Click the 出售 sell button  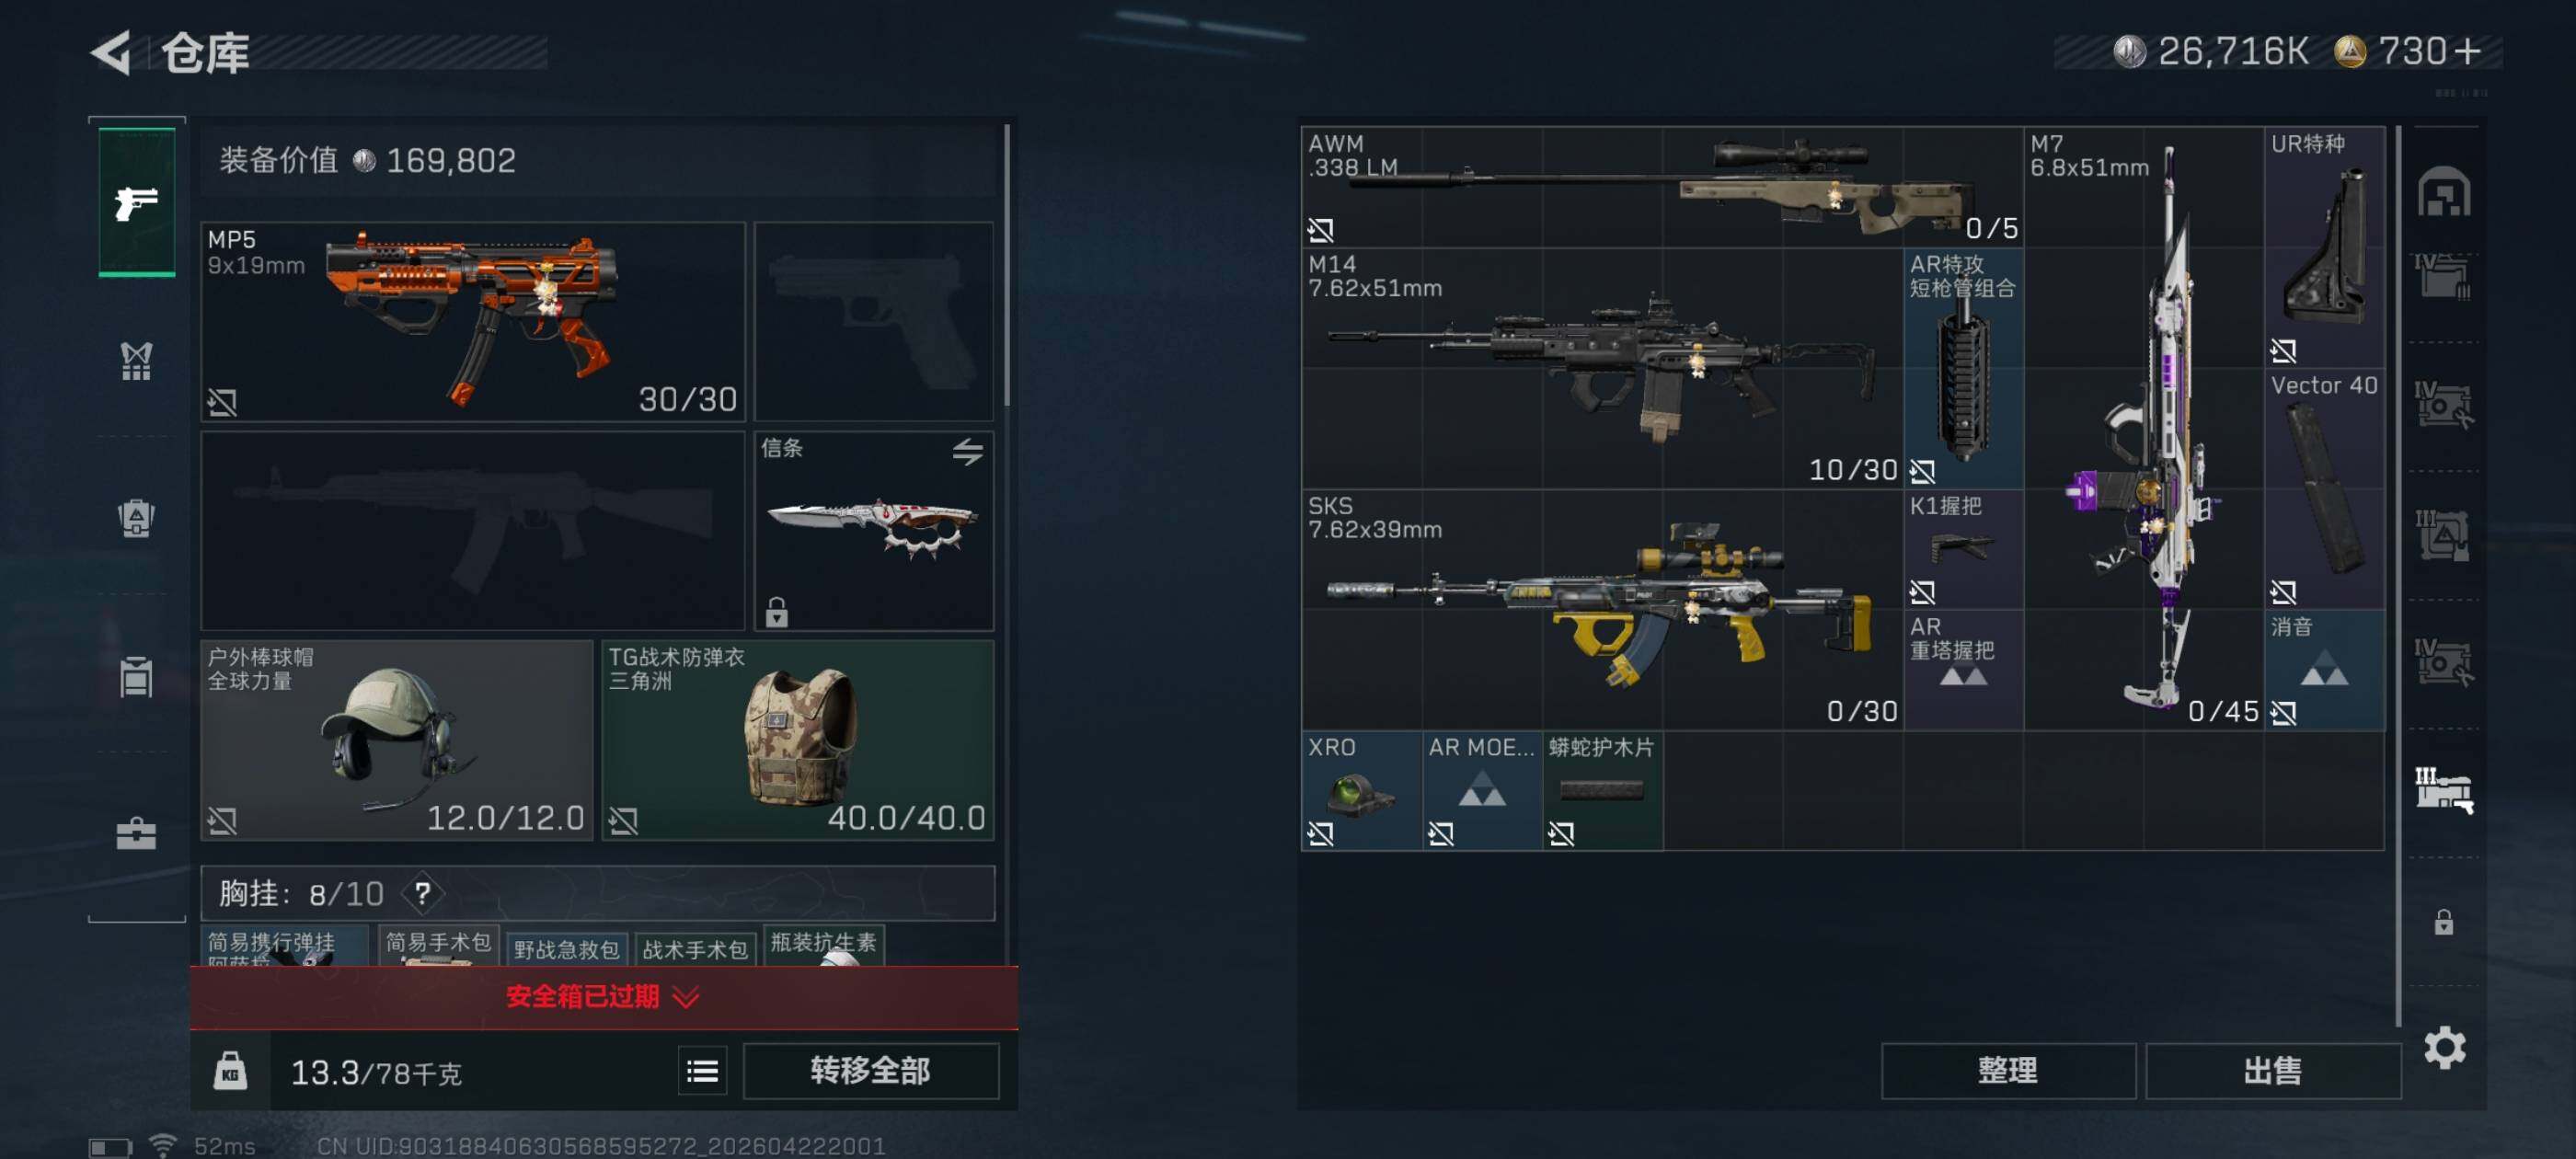pyautogui.click(x=2272, y=1071)
